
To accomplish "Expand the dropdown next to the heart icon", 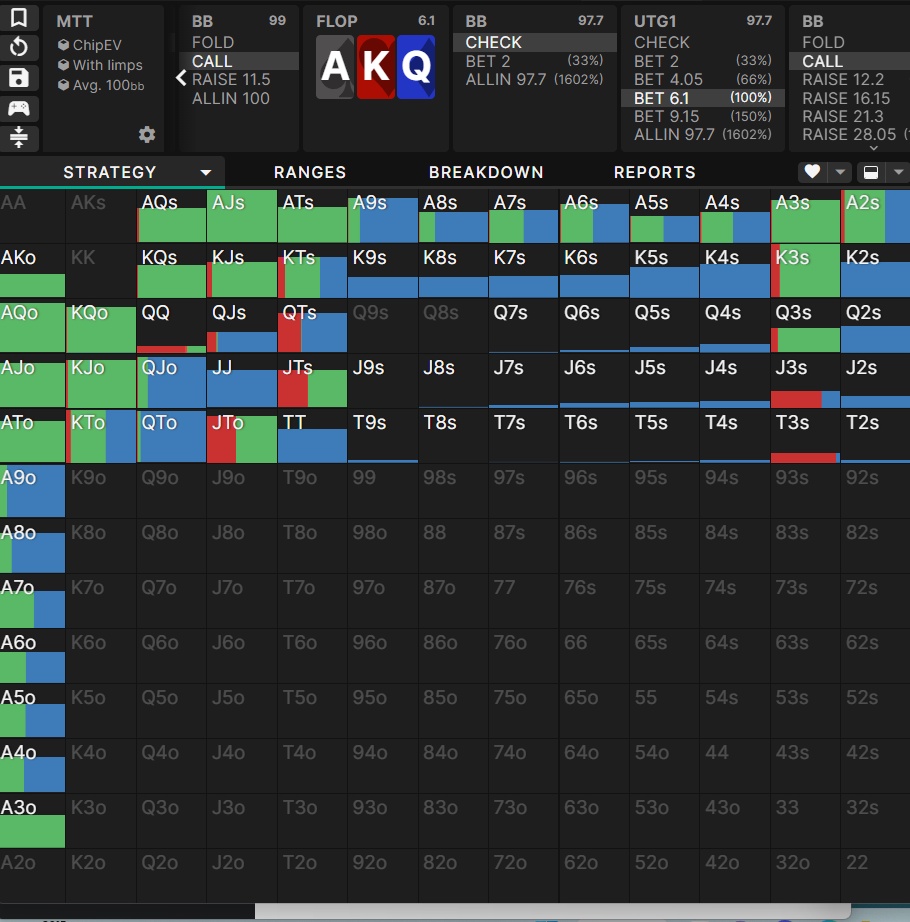I will [x=840, y=172].
